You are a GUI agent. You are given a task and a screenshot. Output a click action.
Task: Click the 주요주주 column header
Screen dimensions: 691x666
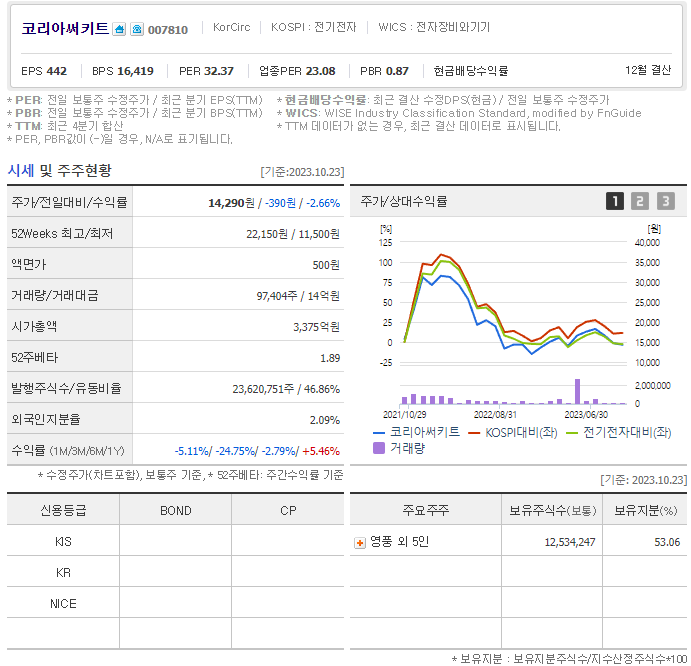coord(426,510)
